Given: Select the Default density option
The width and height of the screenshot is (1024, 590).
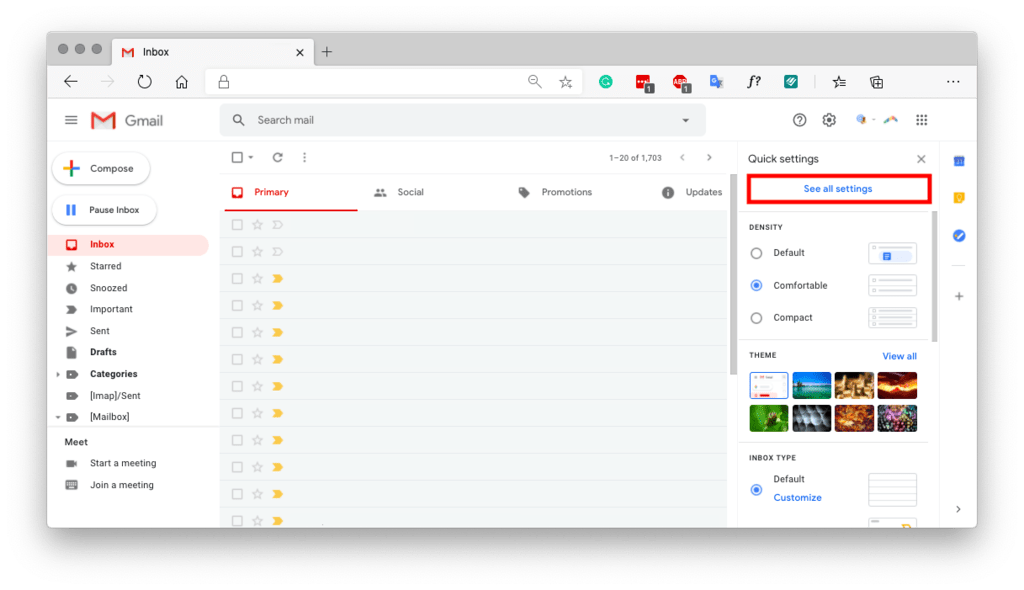Looking at the screenshot, I should (756, 253).
